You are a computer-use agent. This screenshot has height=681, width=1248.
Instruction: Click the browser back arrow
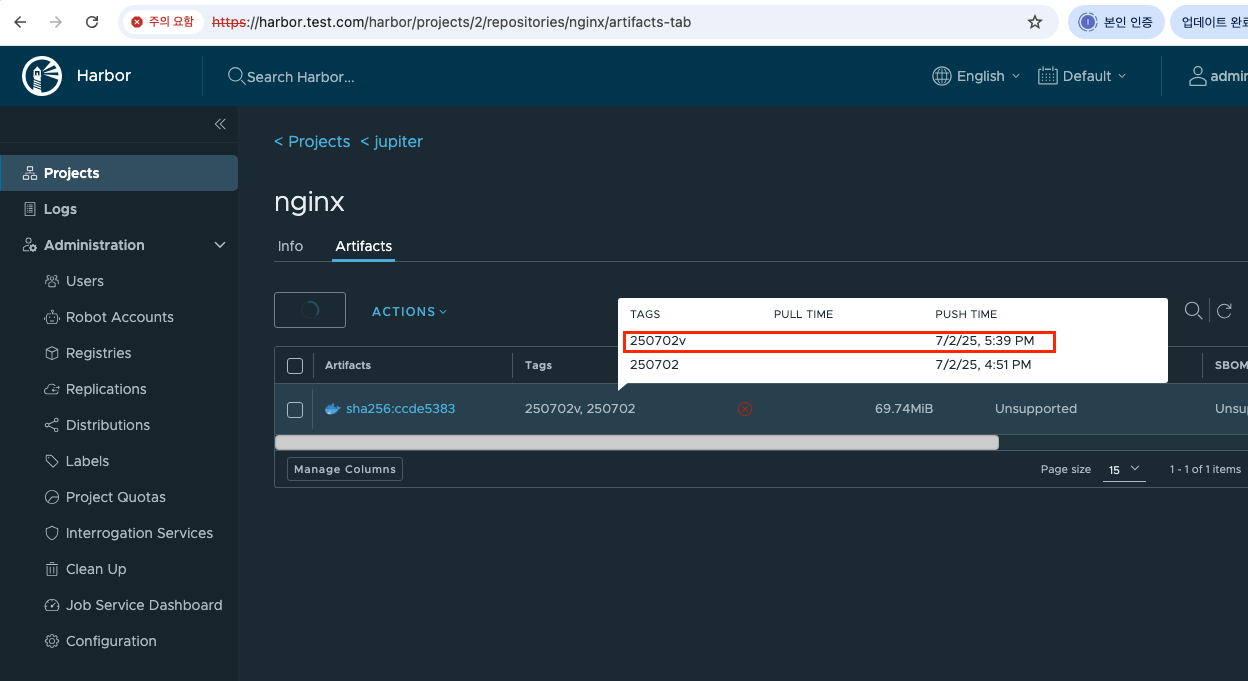pos(20,21)
